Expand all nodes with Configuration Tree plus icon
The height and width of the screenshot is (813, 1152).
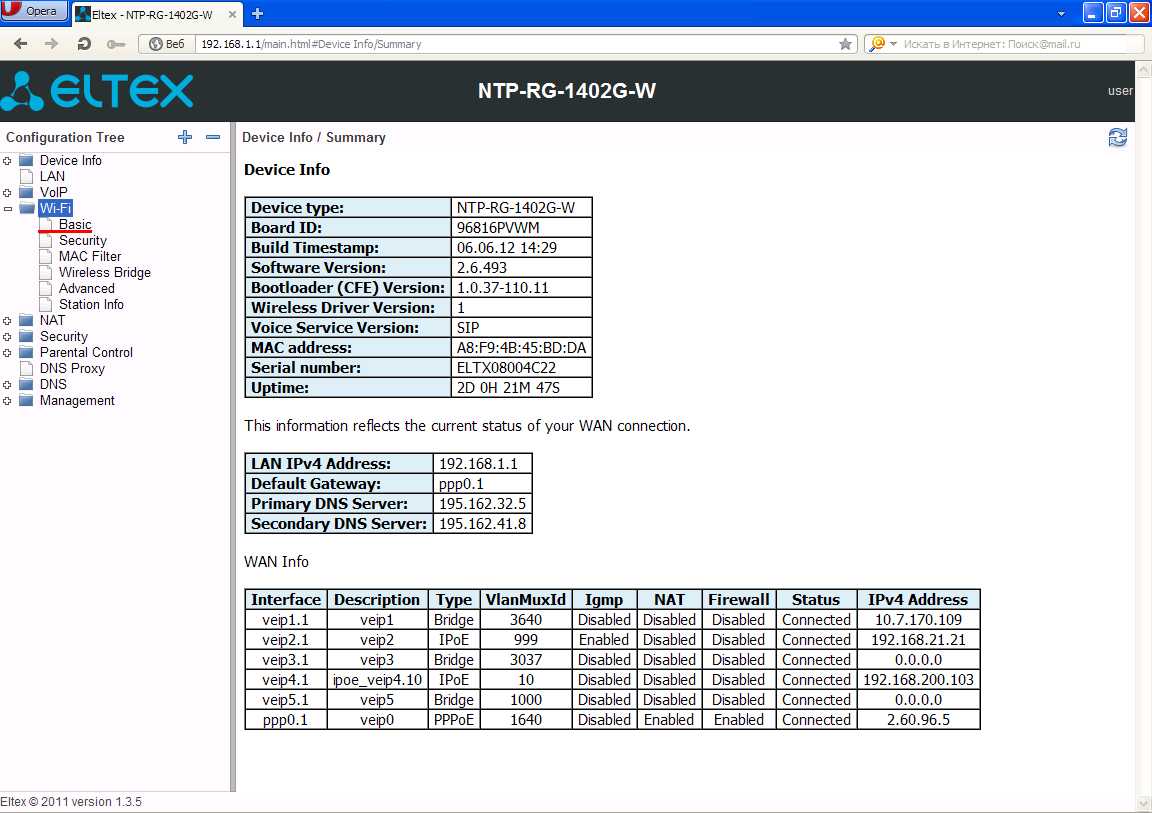(x=185, y=137)
